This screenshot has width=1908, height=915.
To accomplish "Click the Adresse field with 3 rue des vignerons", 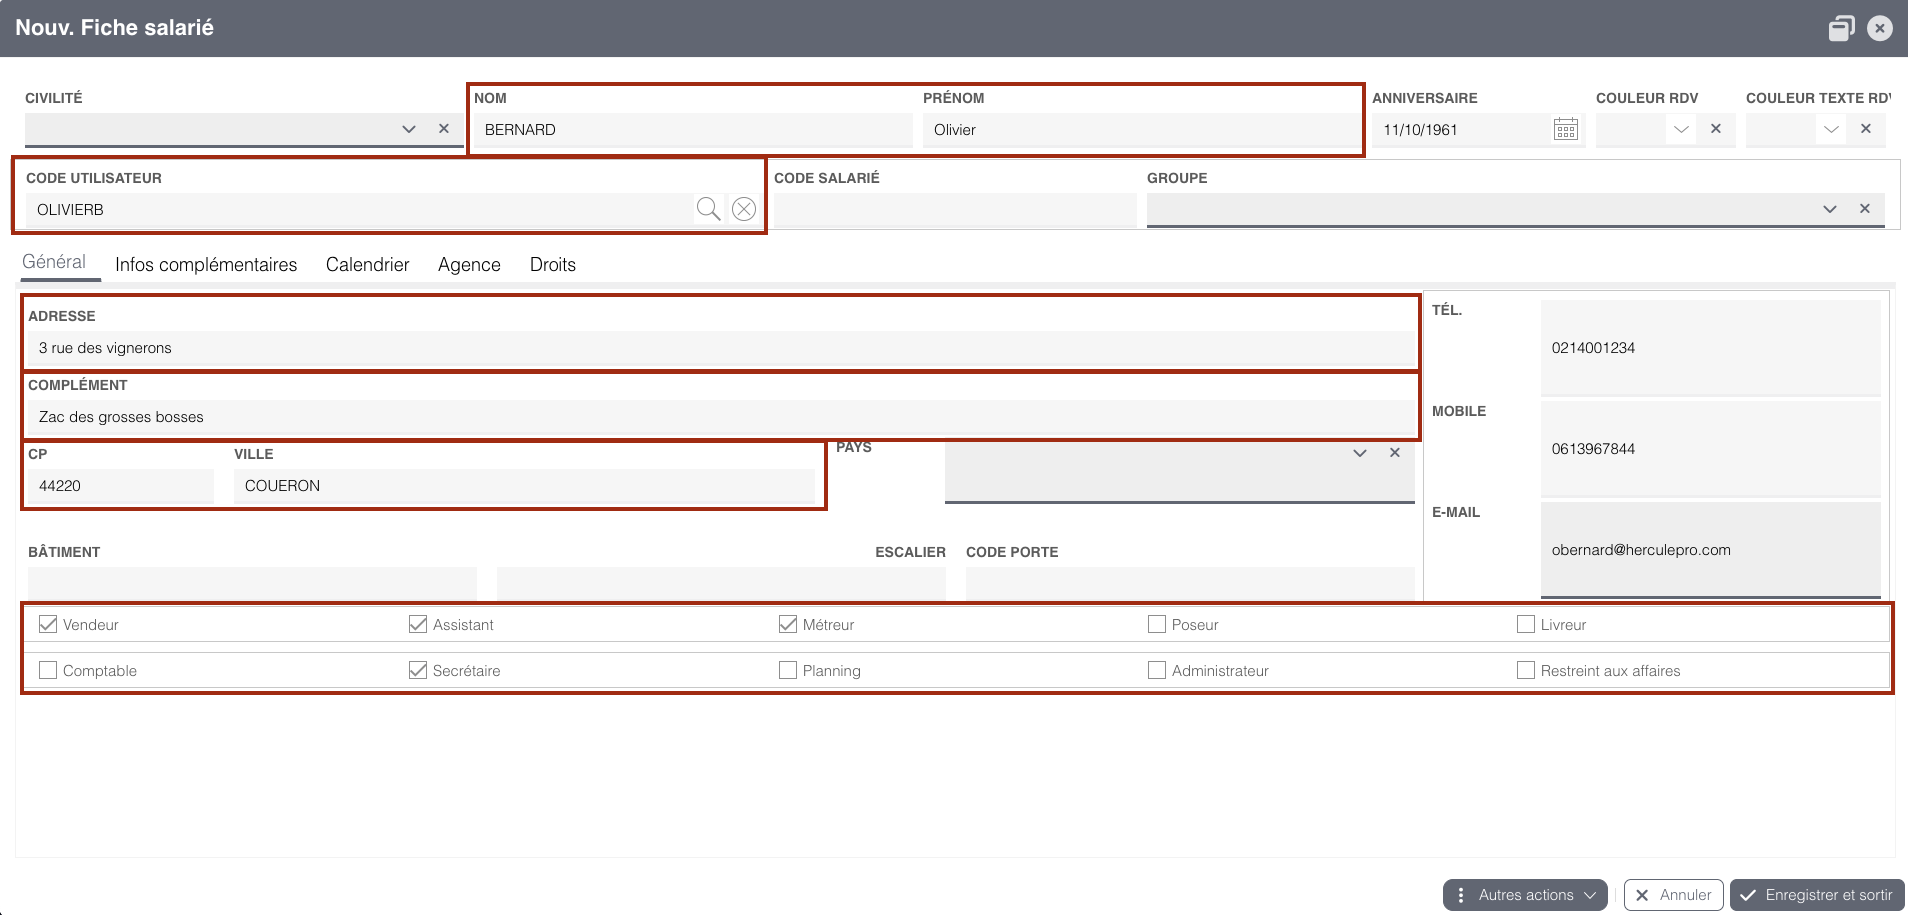I will [720, 348].
